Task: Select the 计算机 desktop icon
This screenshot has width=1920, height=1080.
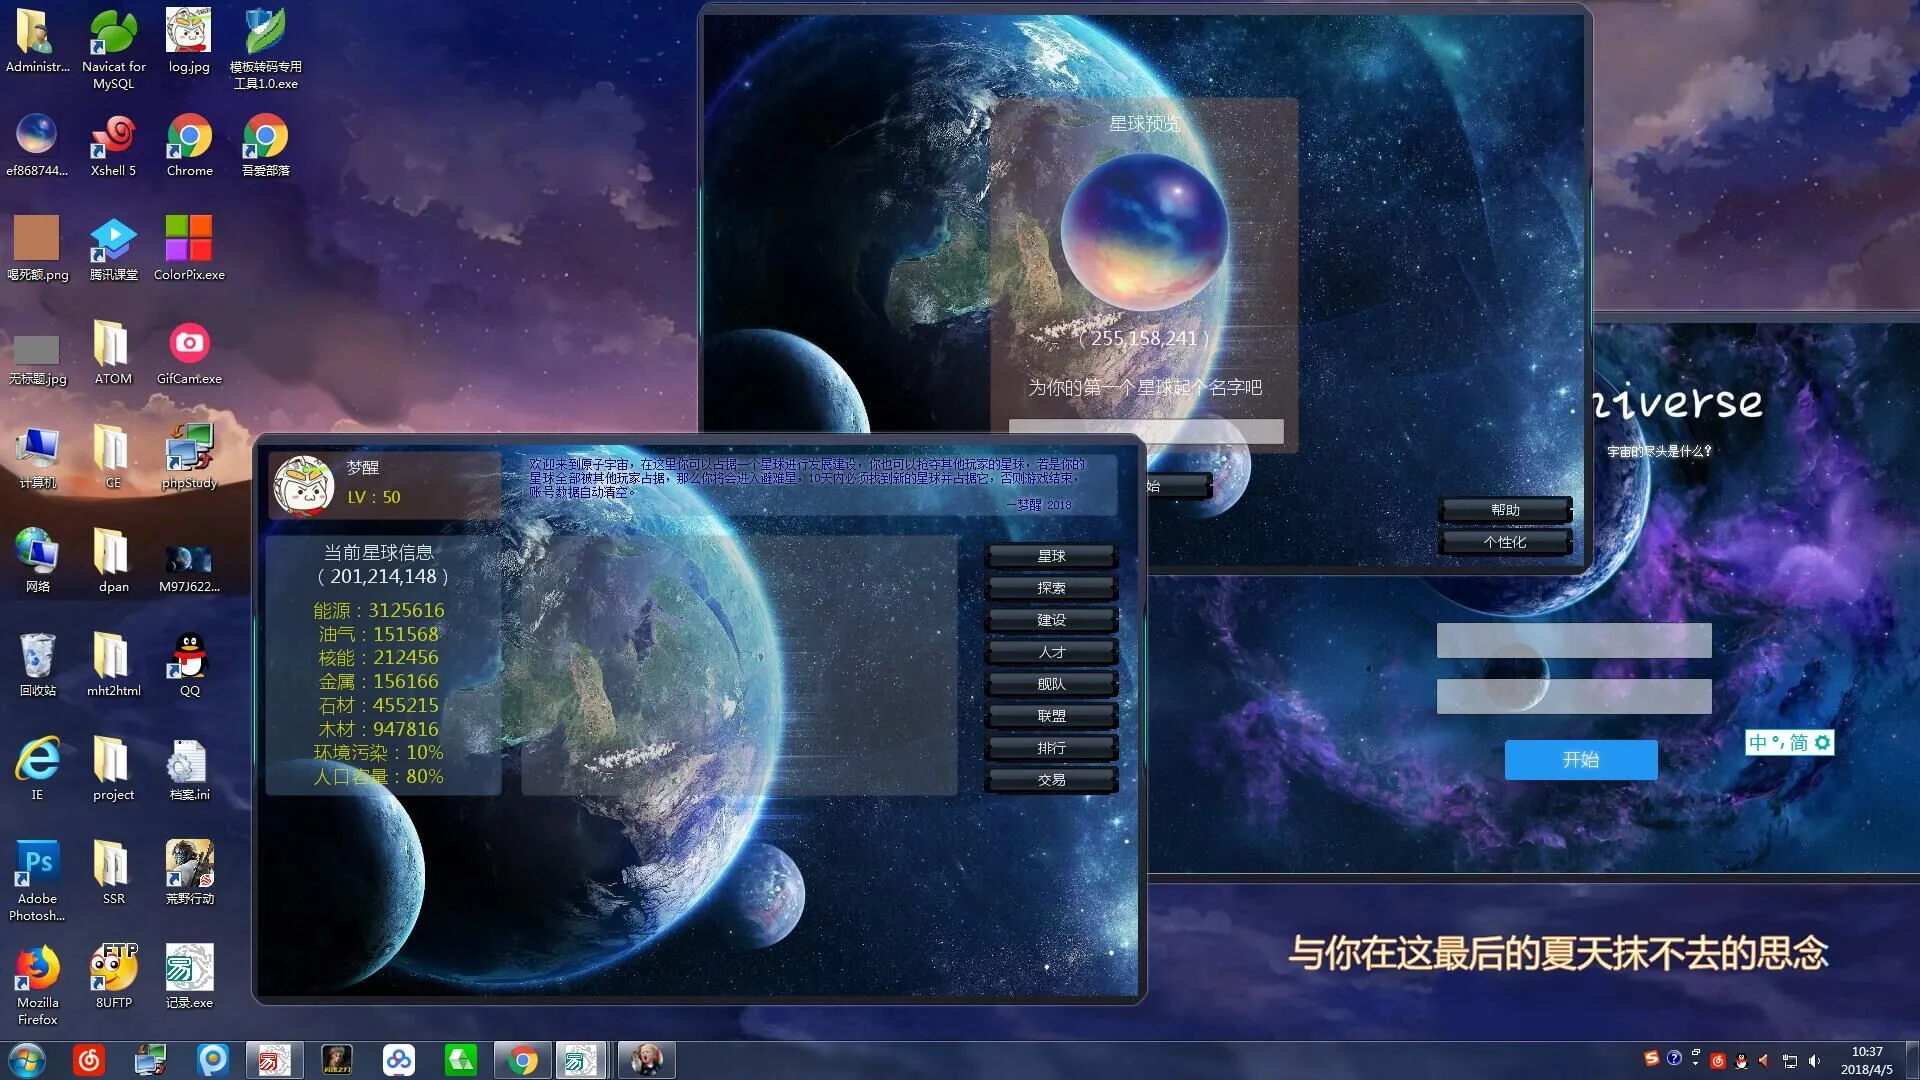Action: click(x=37, y=457)
